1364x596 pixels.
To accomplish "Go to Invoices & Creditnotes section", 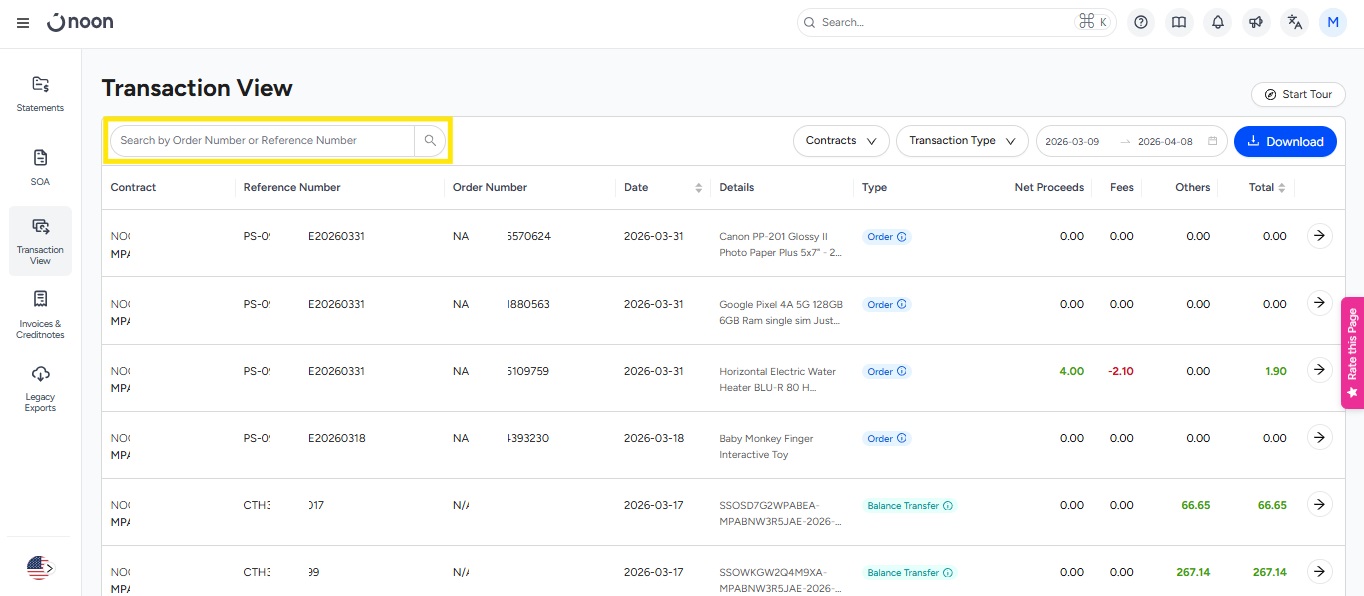I will click(x=40, y=314).
